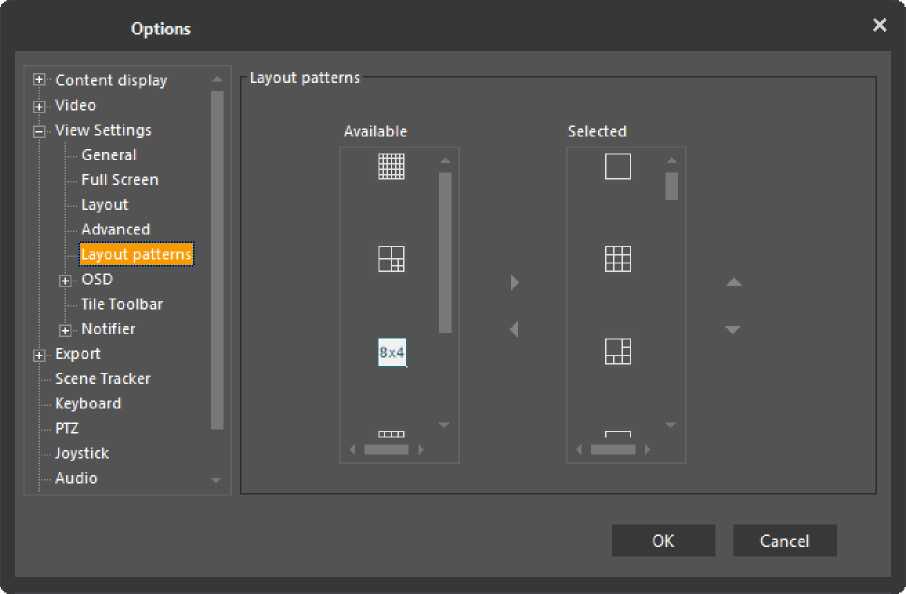Click left arrow to remove selected layout
Screen dimensions: 906x594
point(514,329)
